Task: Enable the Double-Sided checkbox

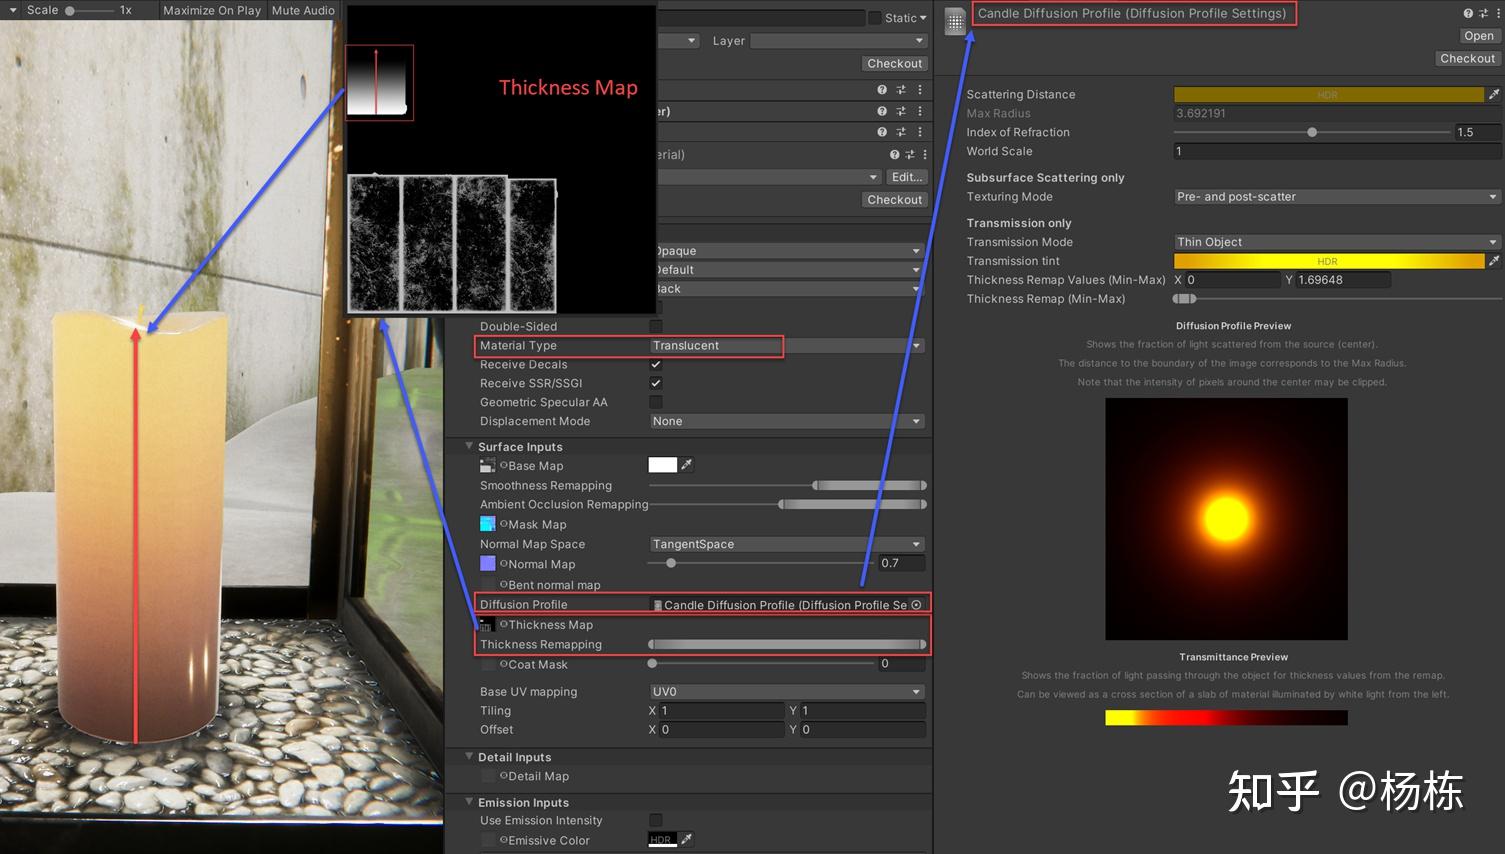Action: [656, 326]
